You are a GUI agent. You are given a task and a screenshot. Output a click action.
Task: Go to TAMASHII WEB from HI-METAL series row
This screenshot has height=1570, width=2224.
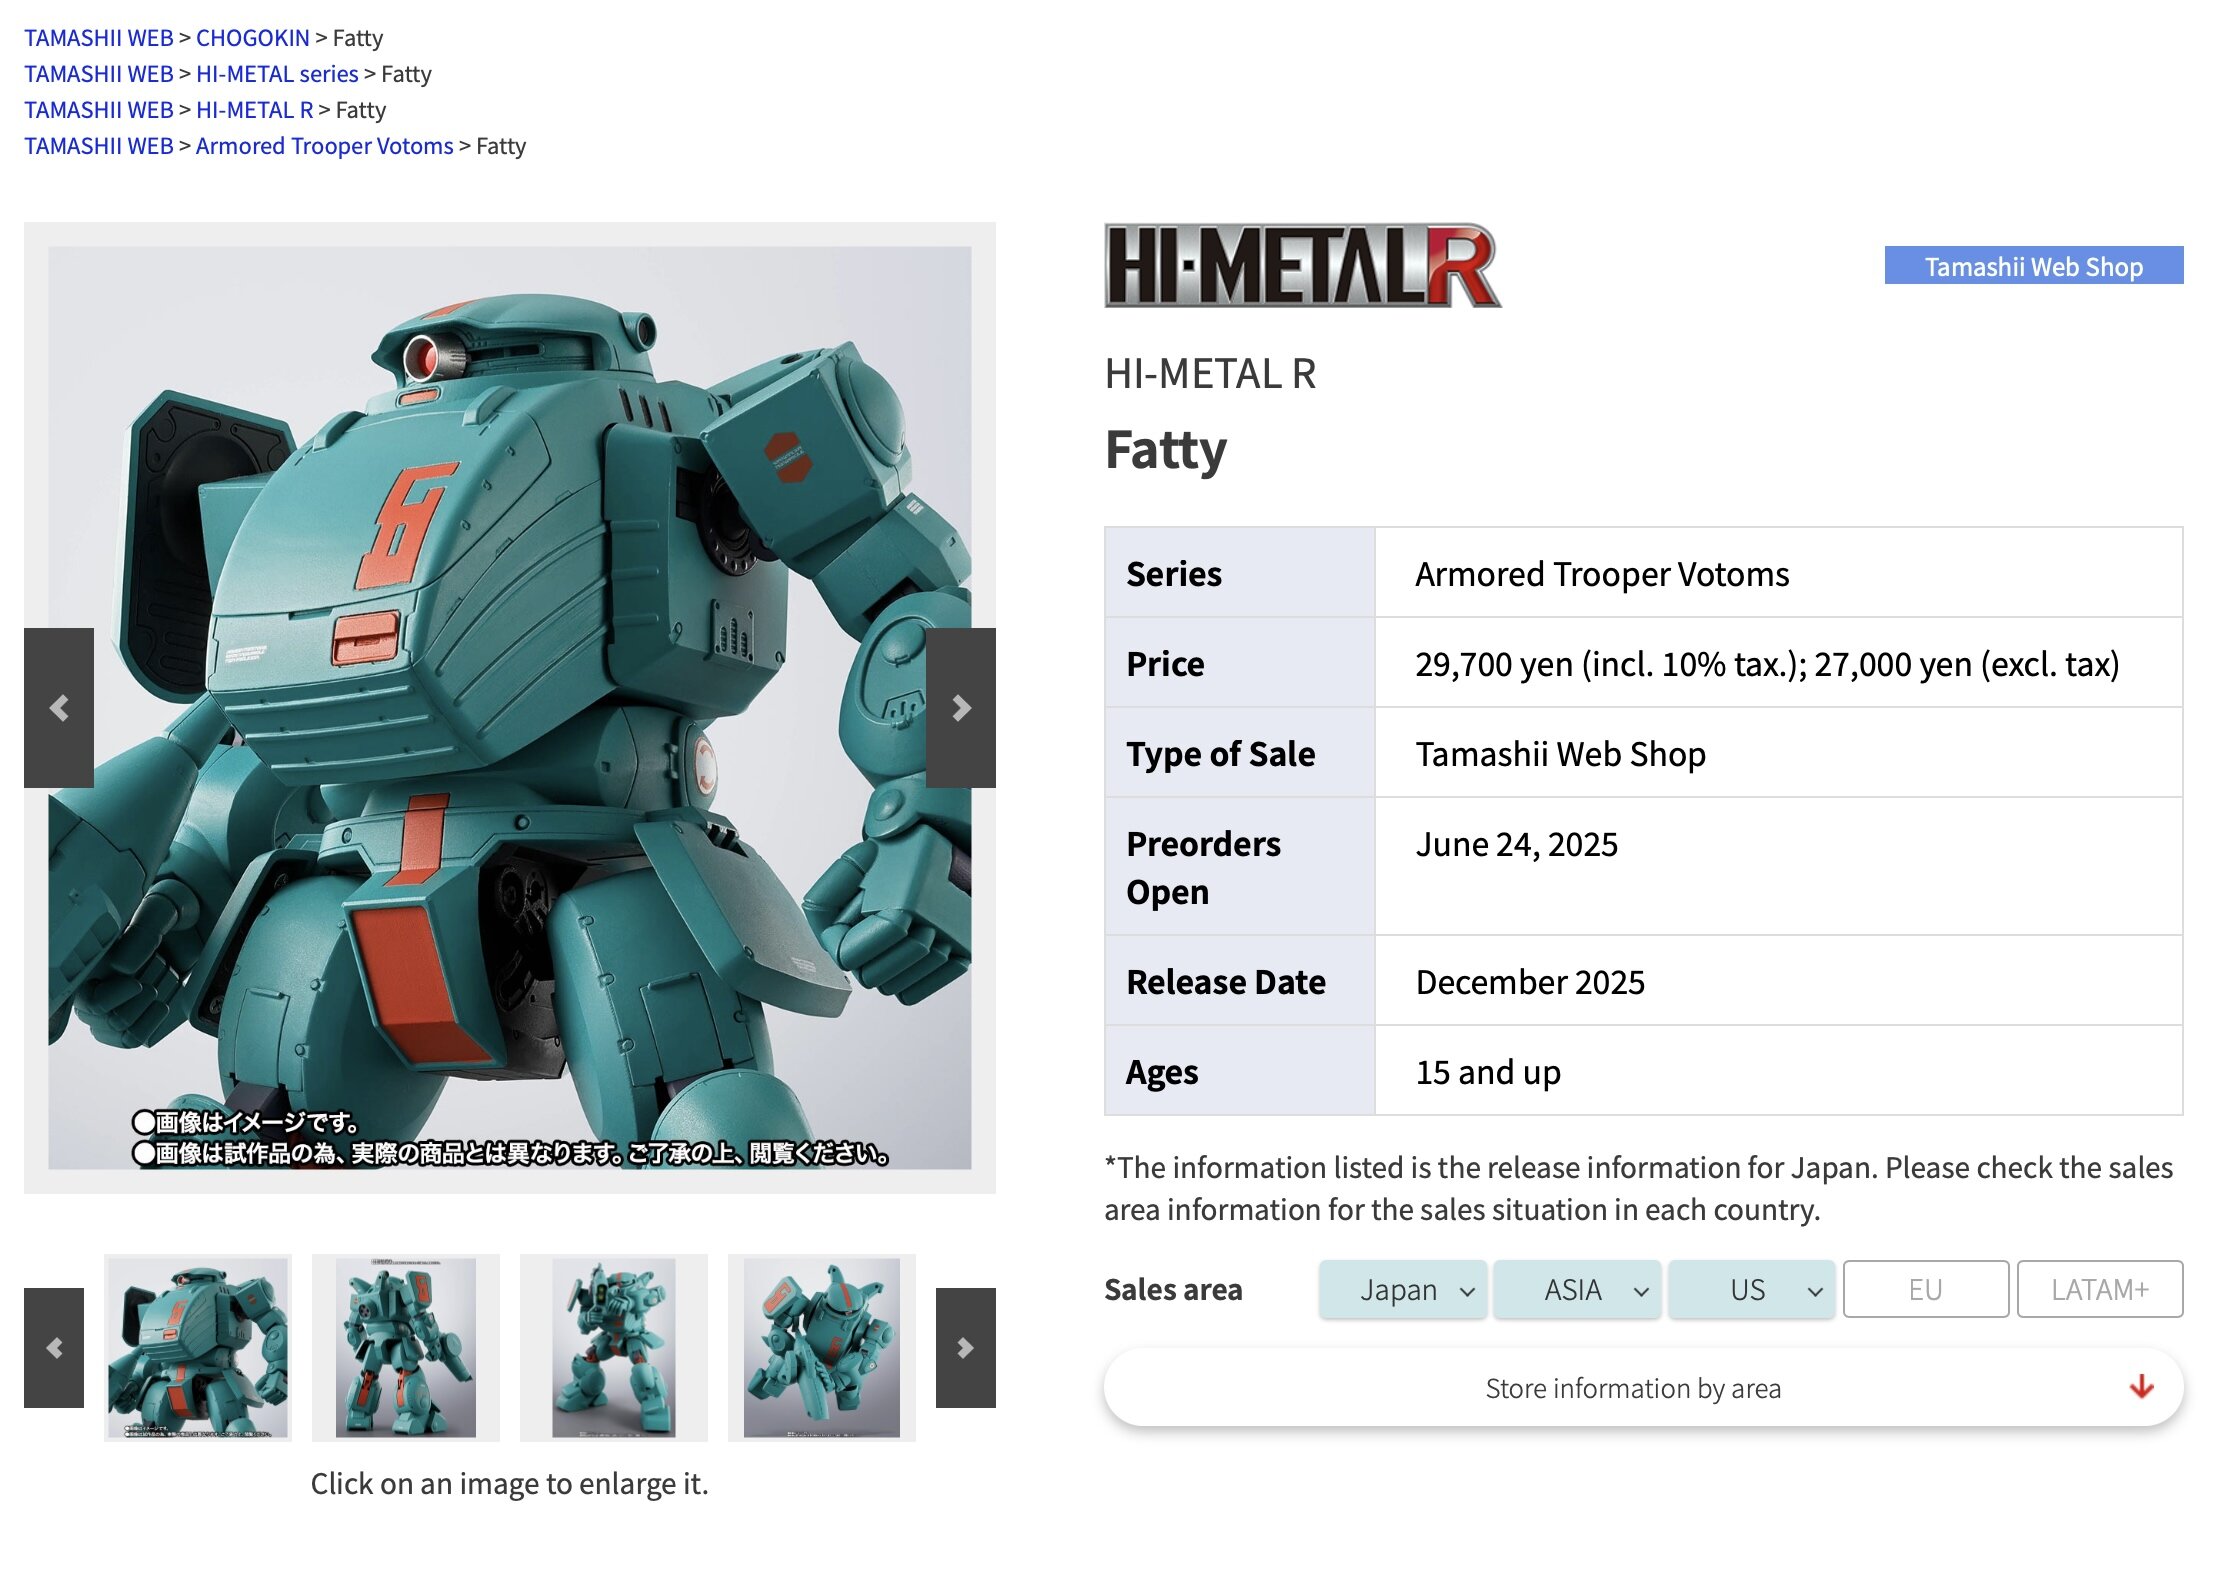coord(99,74)
